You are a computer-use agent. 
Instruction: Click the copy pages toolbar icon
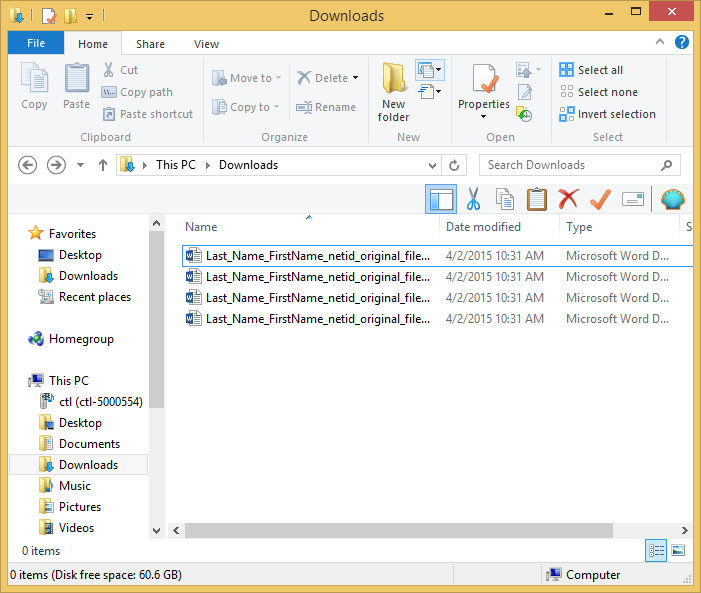coord(505,199)
